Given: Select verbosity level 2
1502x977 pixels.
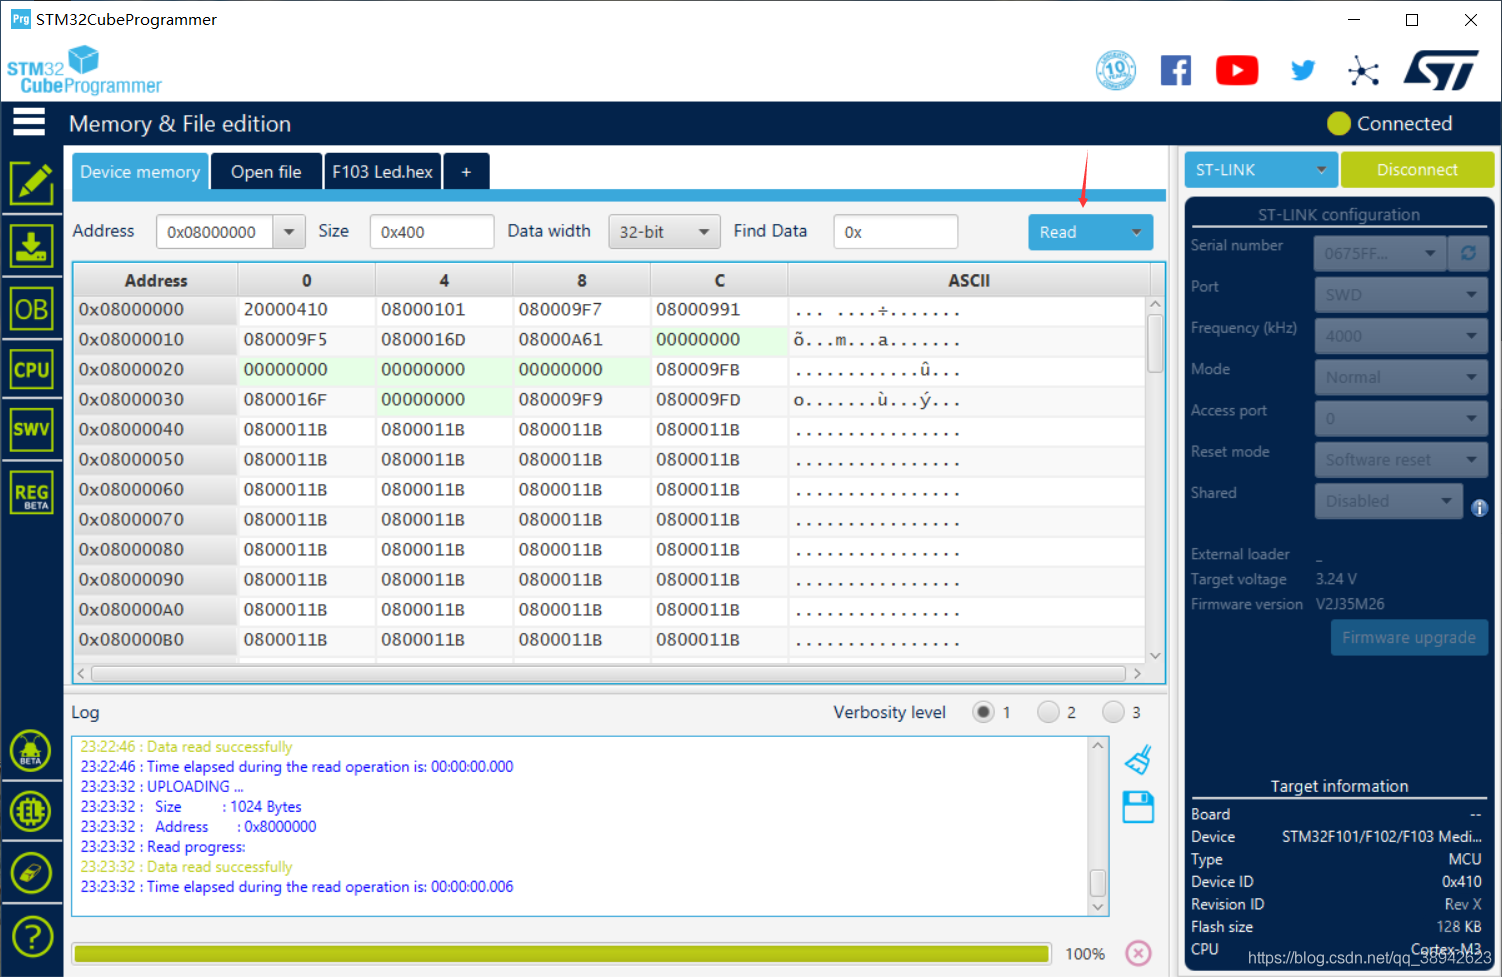Looking at the screenshot, I should pos(1048,712).
